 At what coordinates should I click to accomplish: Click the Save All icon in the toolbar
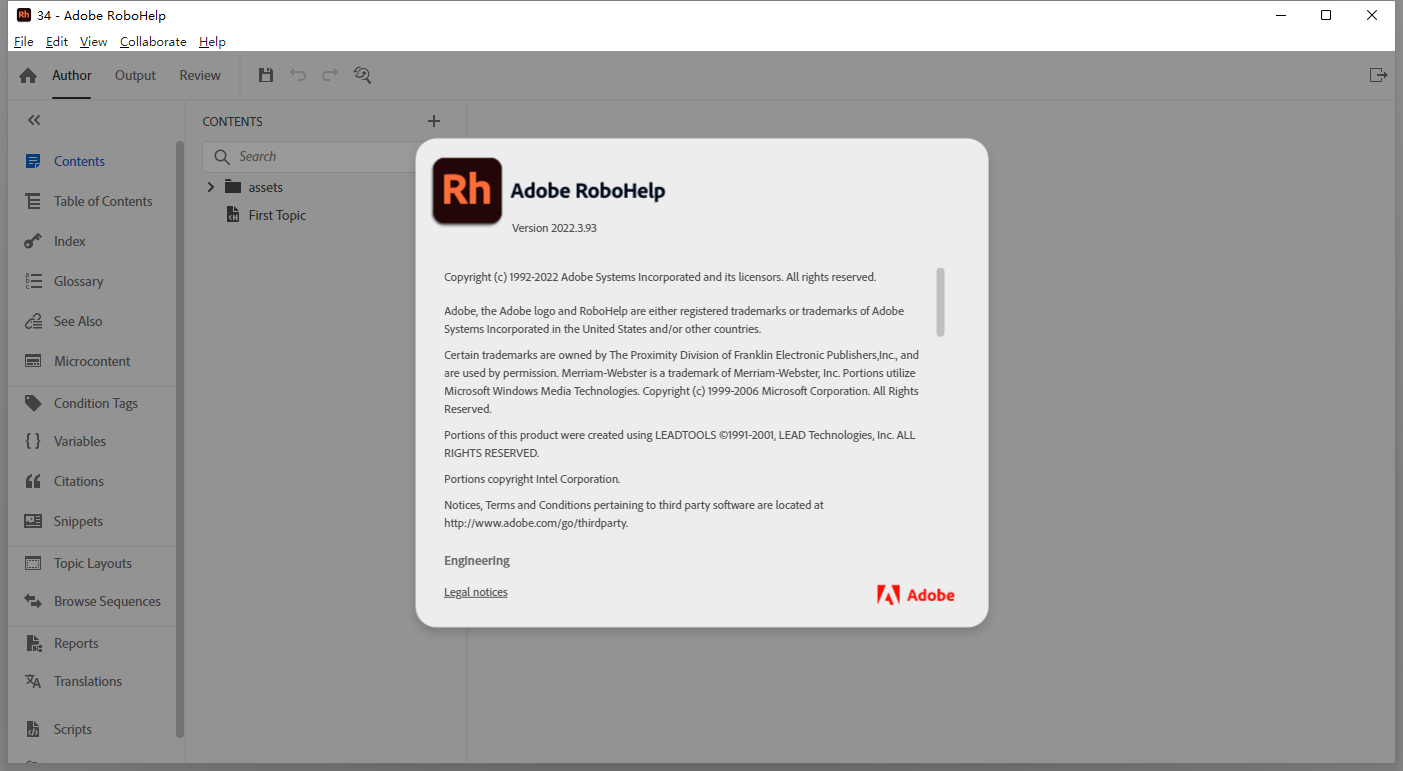point(265,74)
